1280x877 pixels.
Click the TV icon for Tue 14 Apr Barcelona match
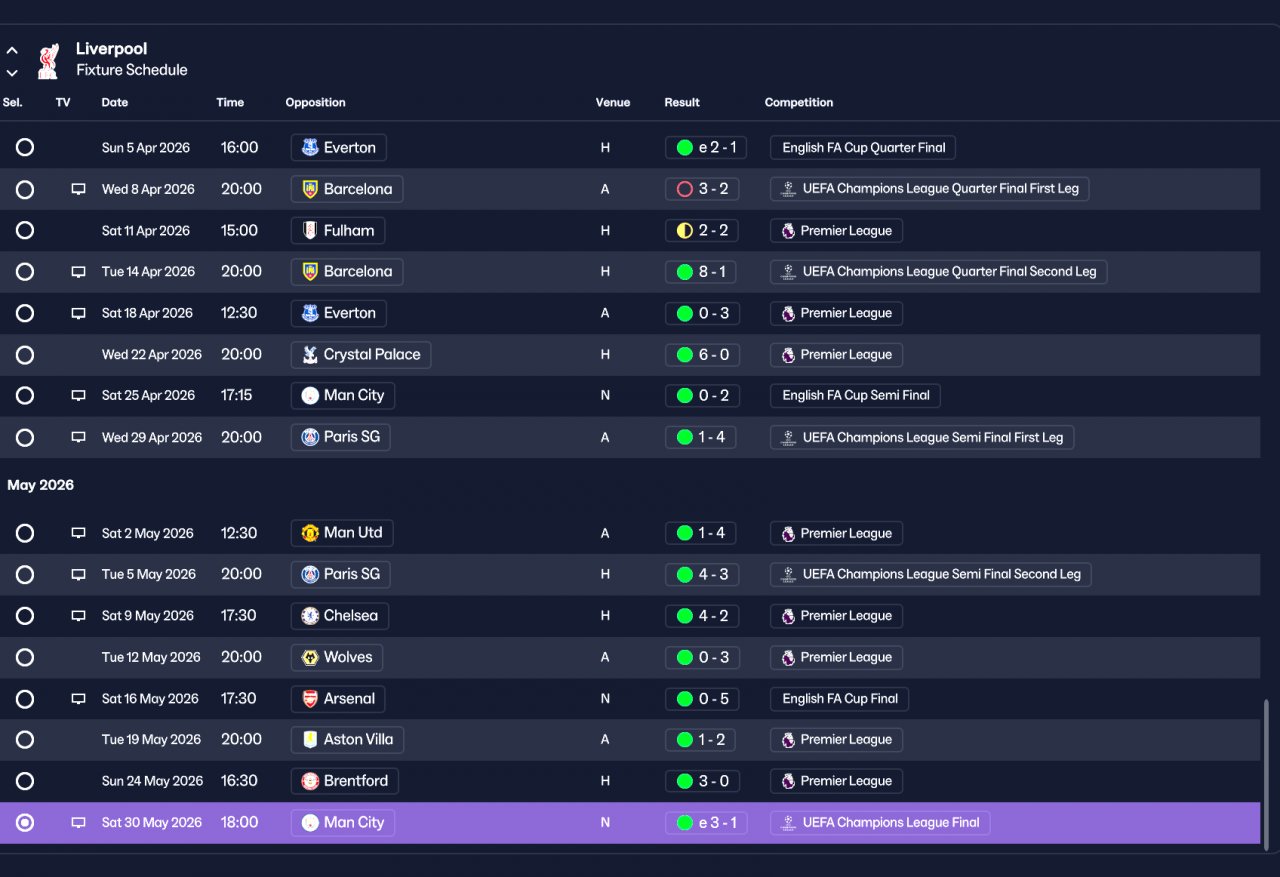point(78,272)
